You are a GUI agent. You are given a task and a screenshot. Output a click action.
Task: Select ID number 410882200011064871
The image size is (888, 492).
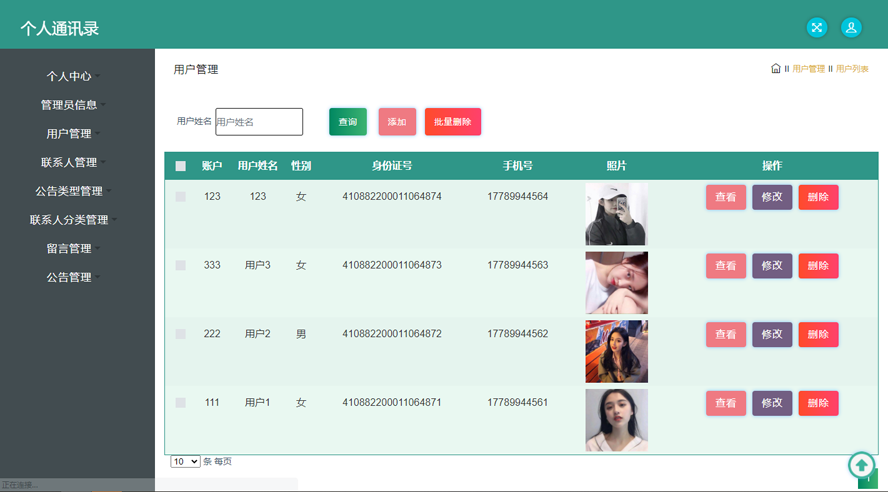pos(392,403)
